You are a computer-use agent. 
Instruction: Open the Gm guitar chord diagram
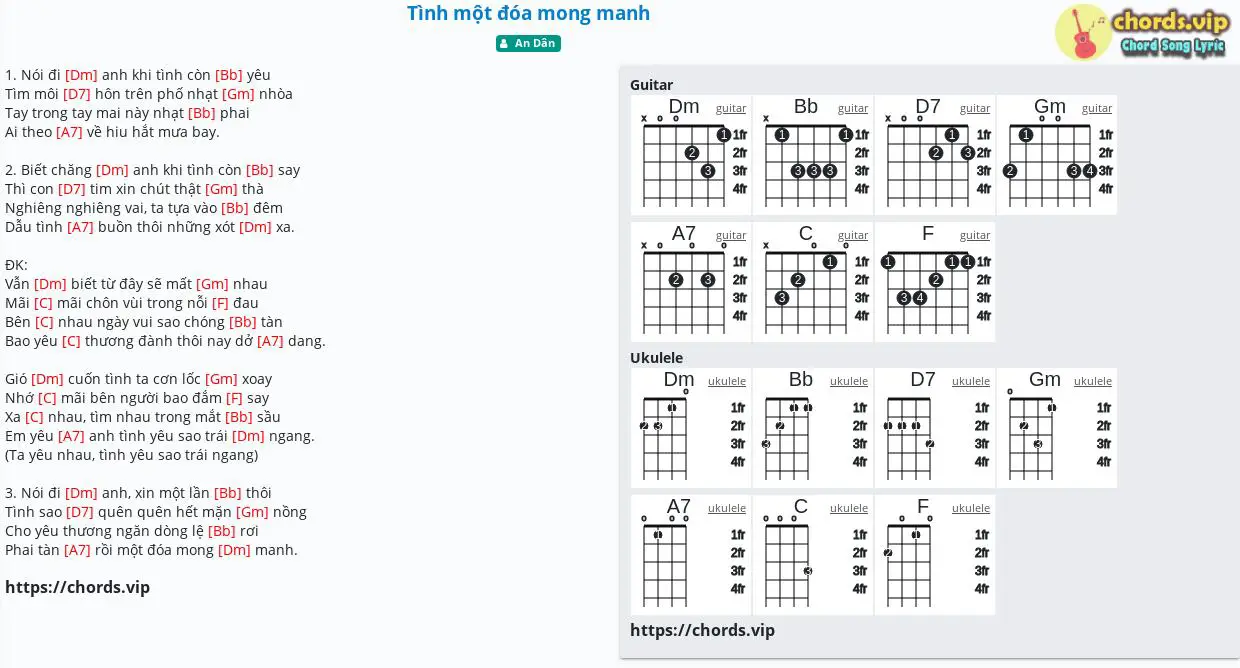[1057, 155]
